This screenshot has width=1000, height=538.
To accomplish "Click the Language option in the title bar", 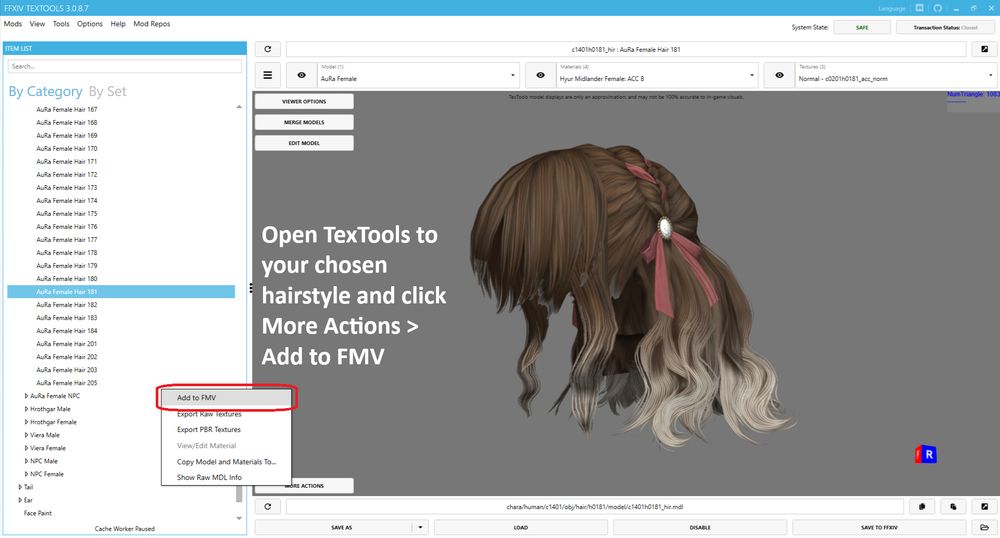I will (892, 9).
